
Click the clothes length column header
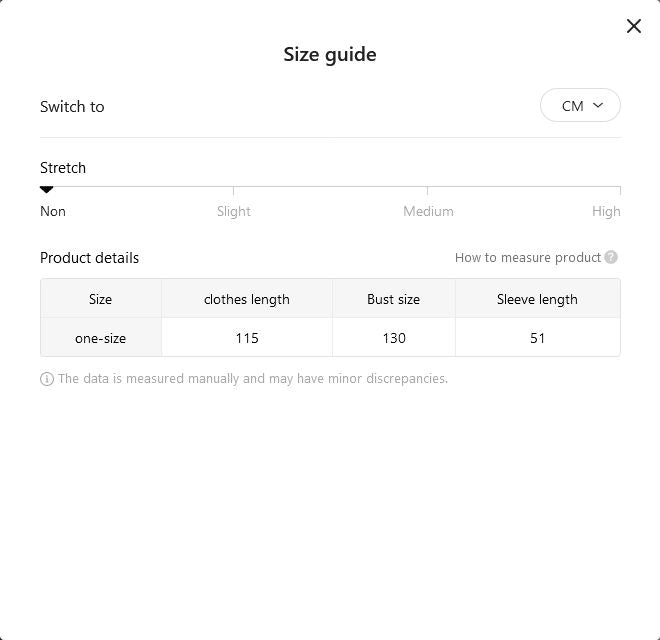(247, 299)
